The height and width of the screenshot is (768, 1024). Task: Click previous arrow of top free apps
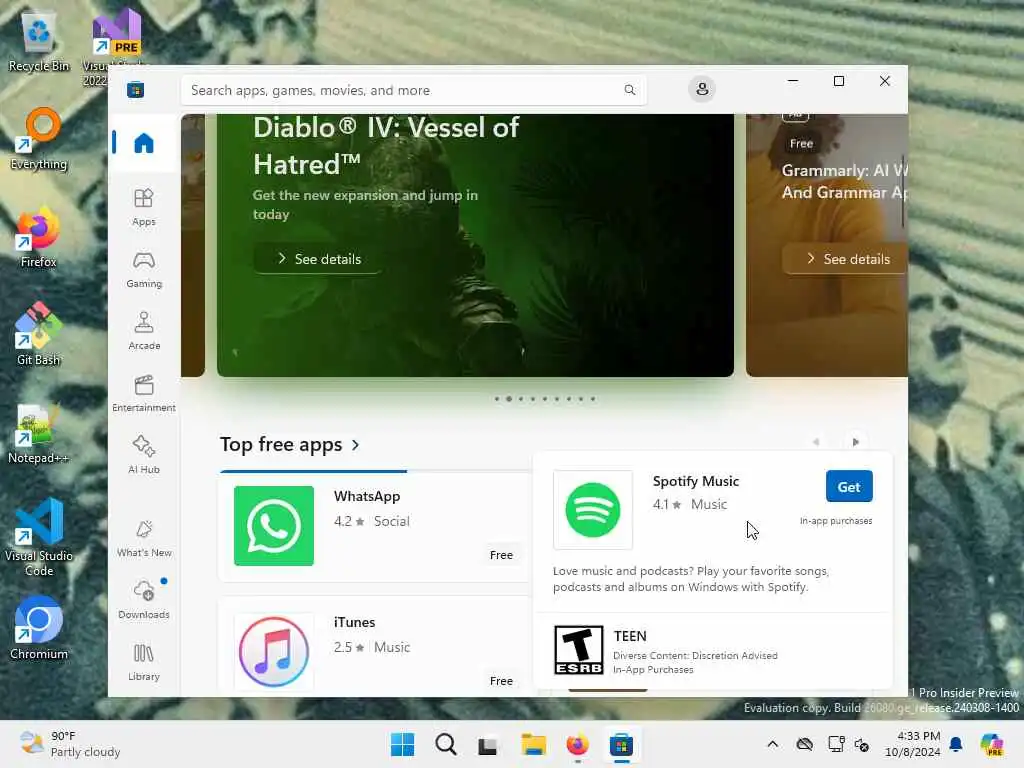[816, 442]
